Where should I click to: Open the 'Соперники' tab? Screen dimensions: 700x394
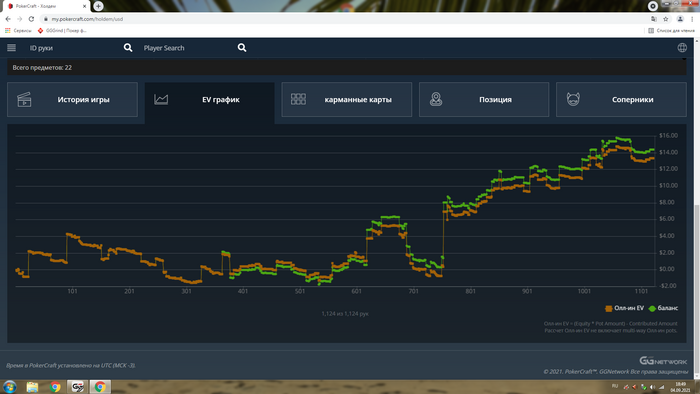coord(621,100)
